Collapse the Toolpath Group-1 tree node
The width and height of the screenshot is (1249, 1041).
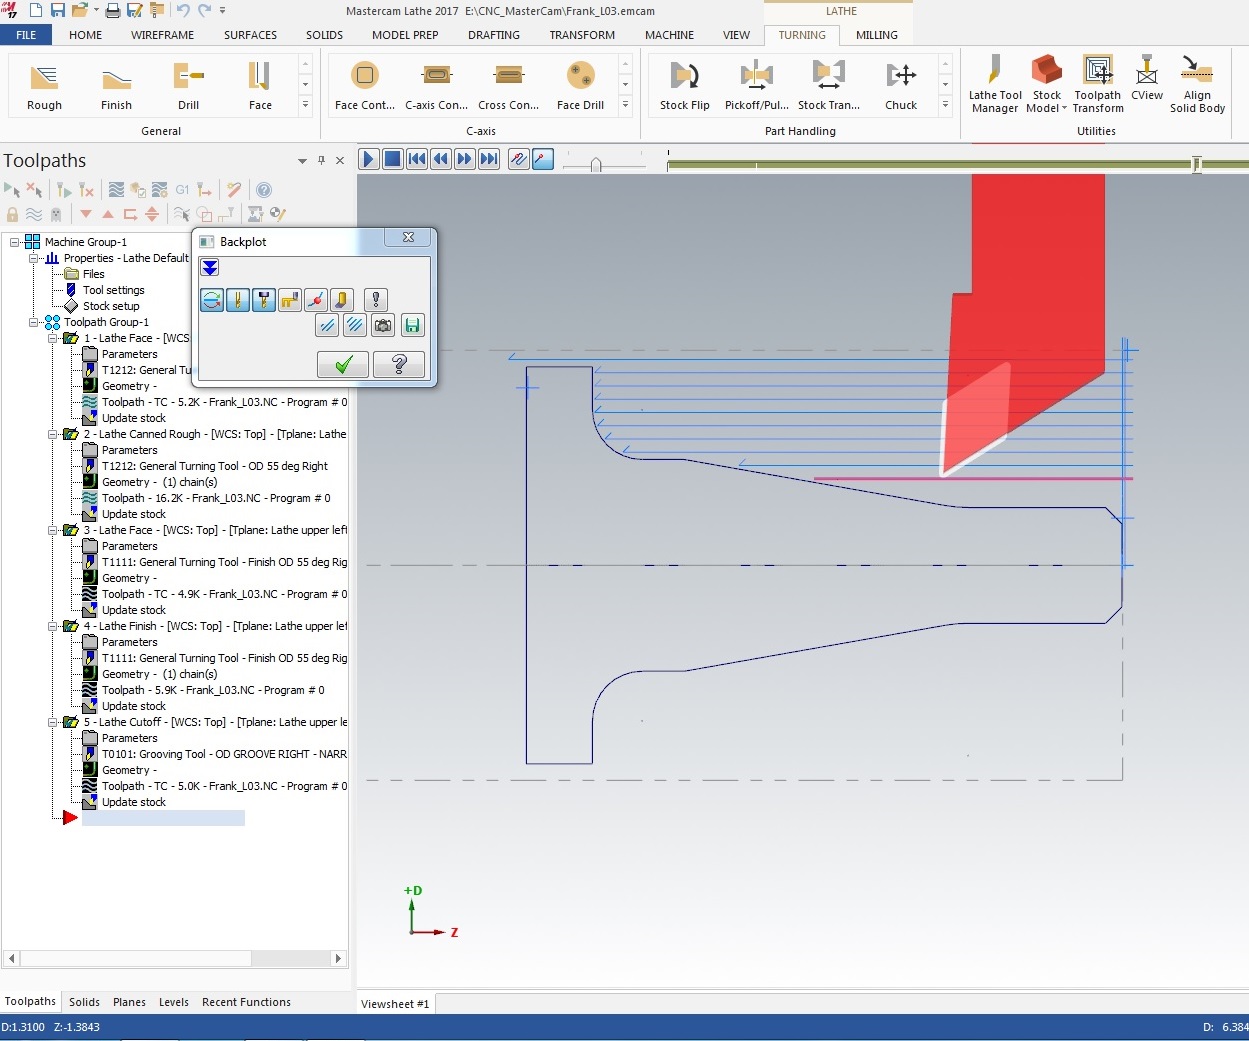(x=34, y=322)
